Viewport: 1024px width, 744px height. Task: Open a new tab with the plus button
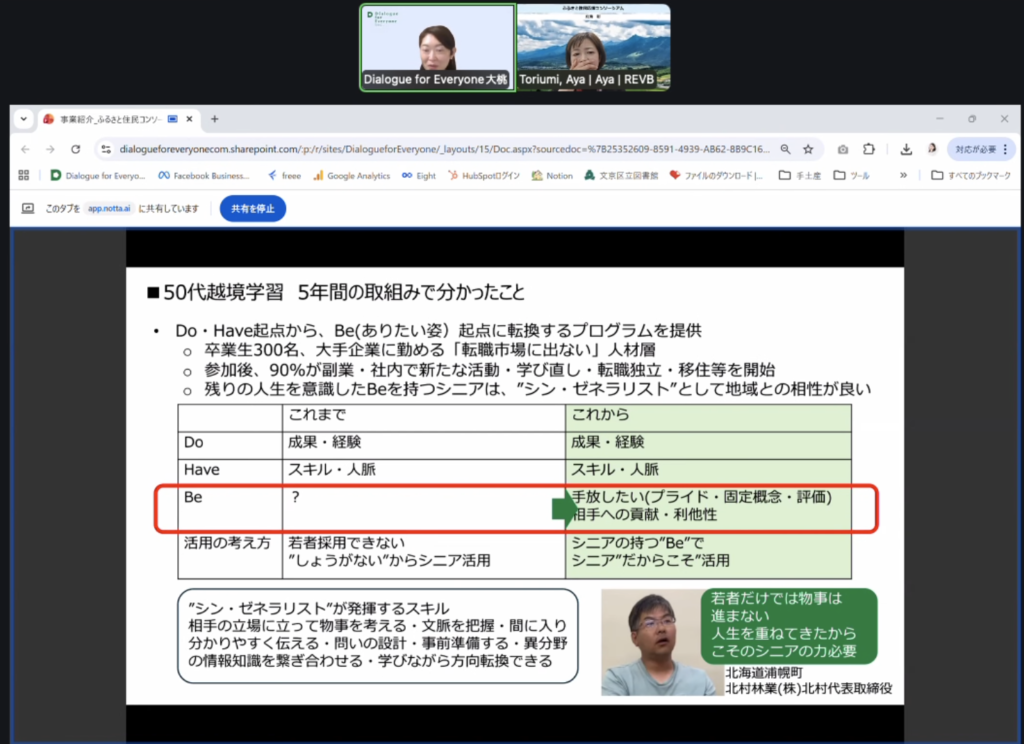(x=214, y=119)
